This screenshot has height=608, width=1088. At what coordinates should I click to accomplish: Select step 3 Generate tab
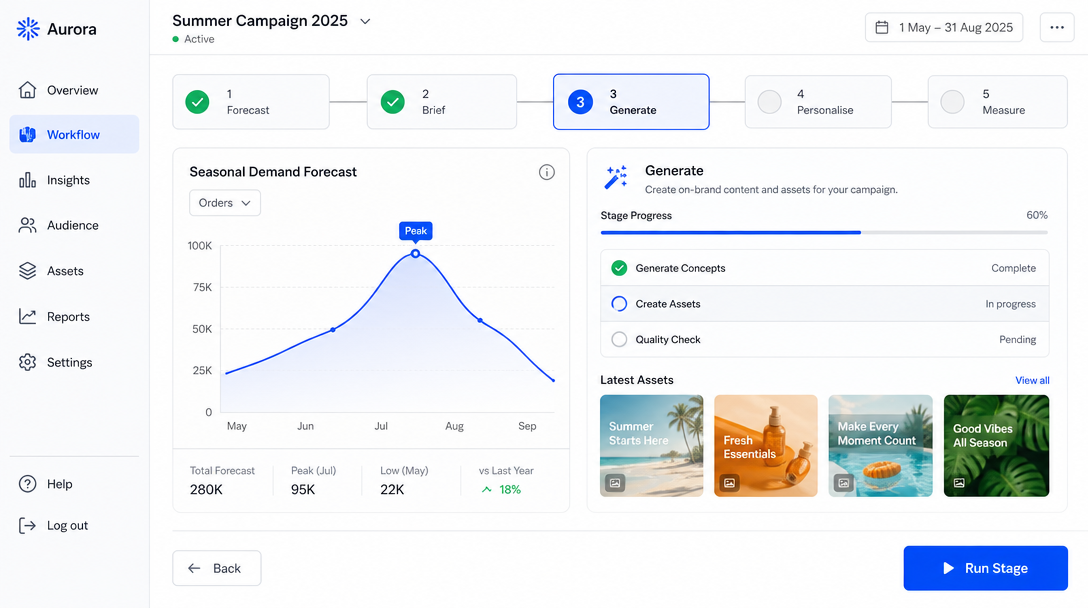point(631,102)
